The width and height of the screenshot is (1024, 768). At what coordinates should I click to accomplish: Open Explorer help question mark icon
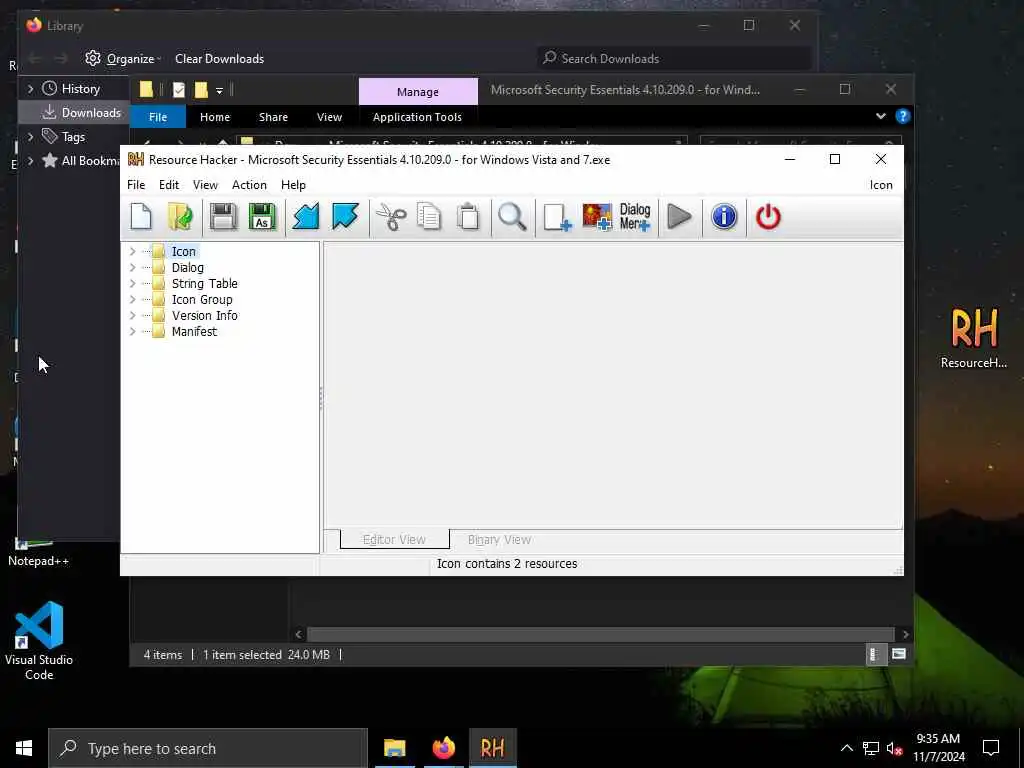[x=903, y=116]
